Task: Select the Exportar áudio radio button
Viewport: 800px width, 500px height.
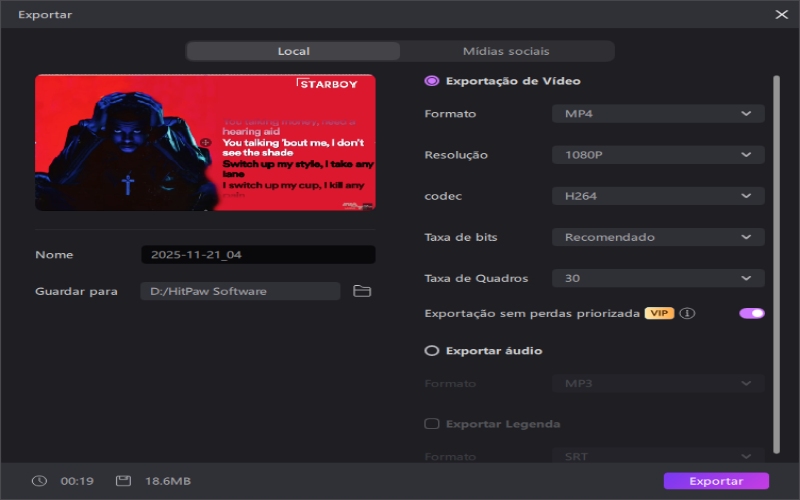Action: coord(432,351)
